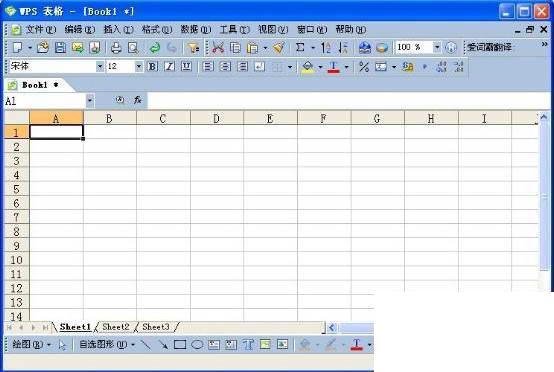Print the sheet using the printer icon
The image size is (554, 372).
[x=116, y=47]
